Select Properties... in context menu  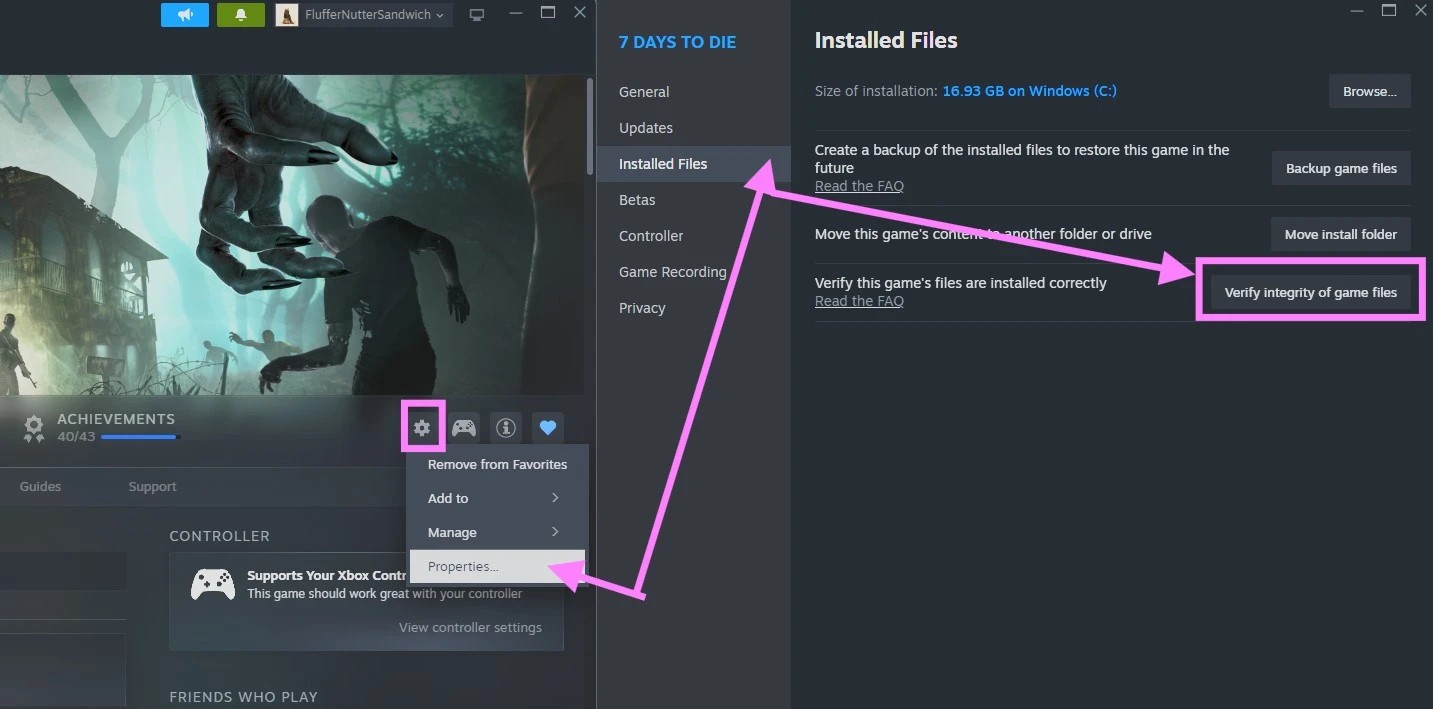pos(497,566)
